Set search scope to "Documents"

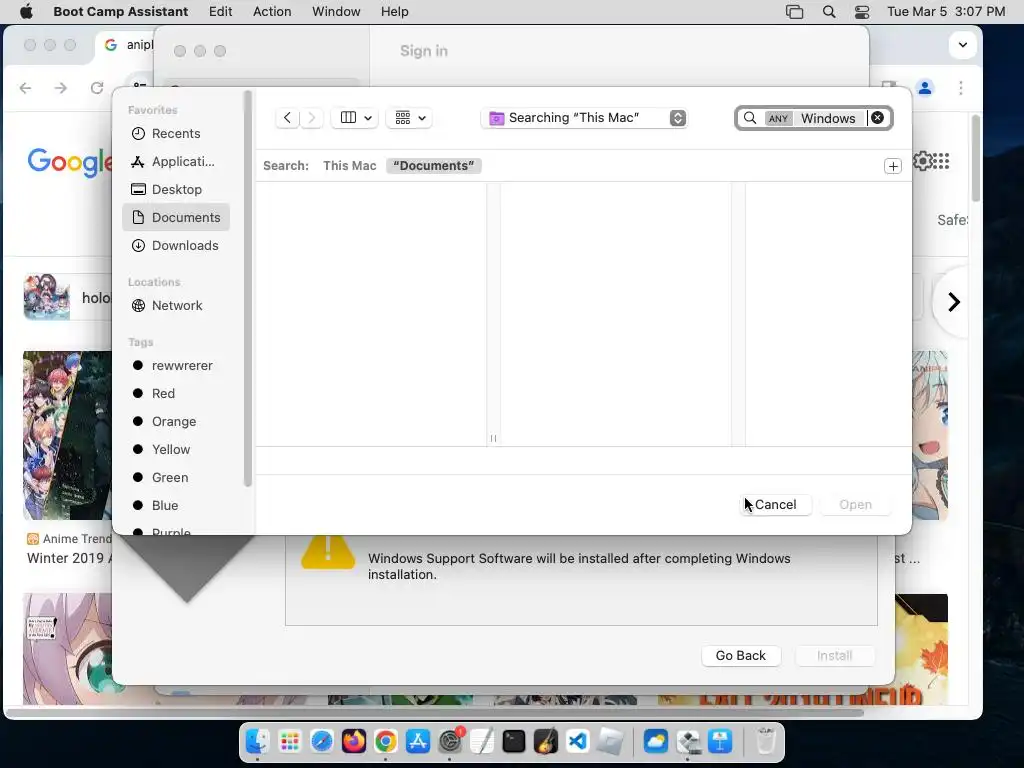tap(434, 165)
